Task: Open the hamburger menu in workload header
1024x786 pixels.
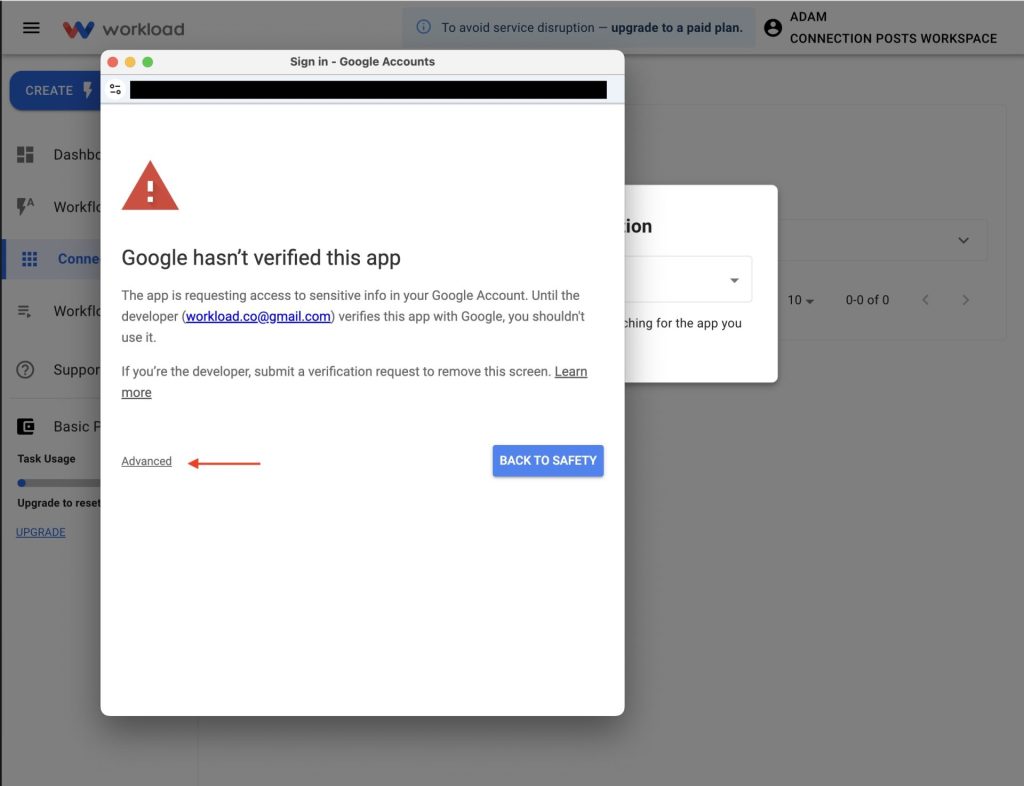Action: [31, 28]
